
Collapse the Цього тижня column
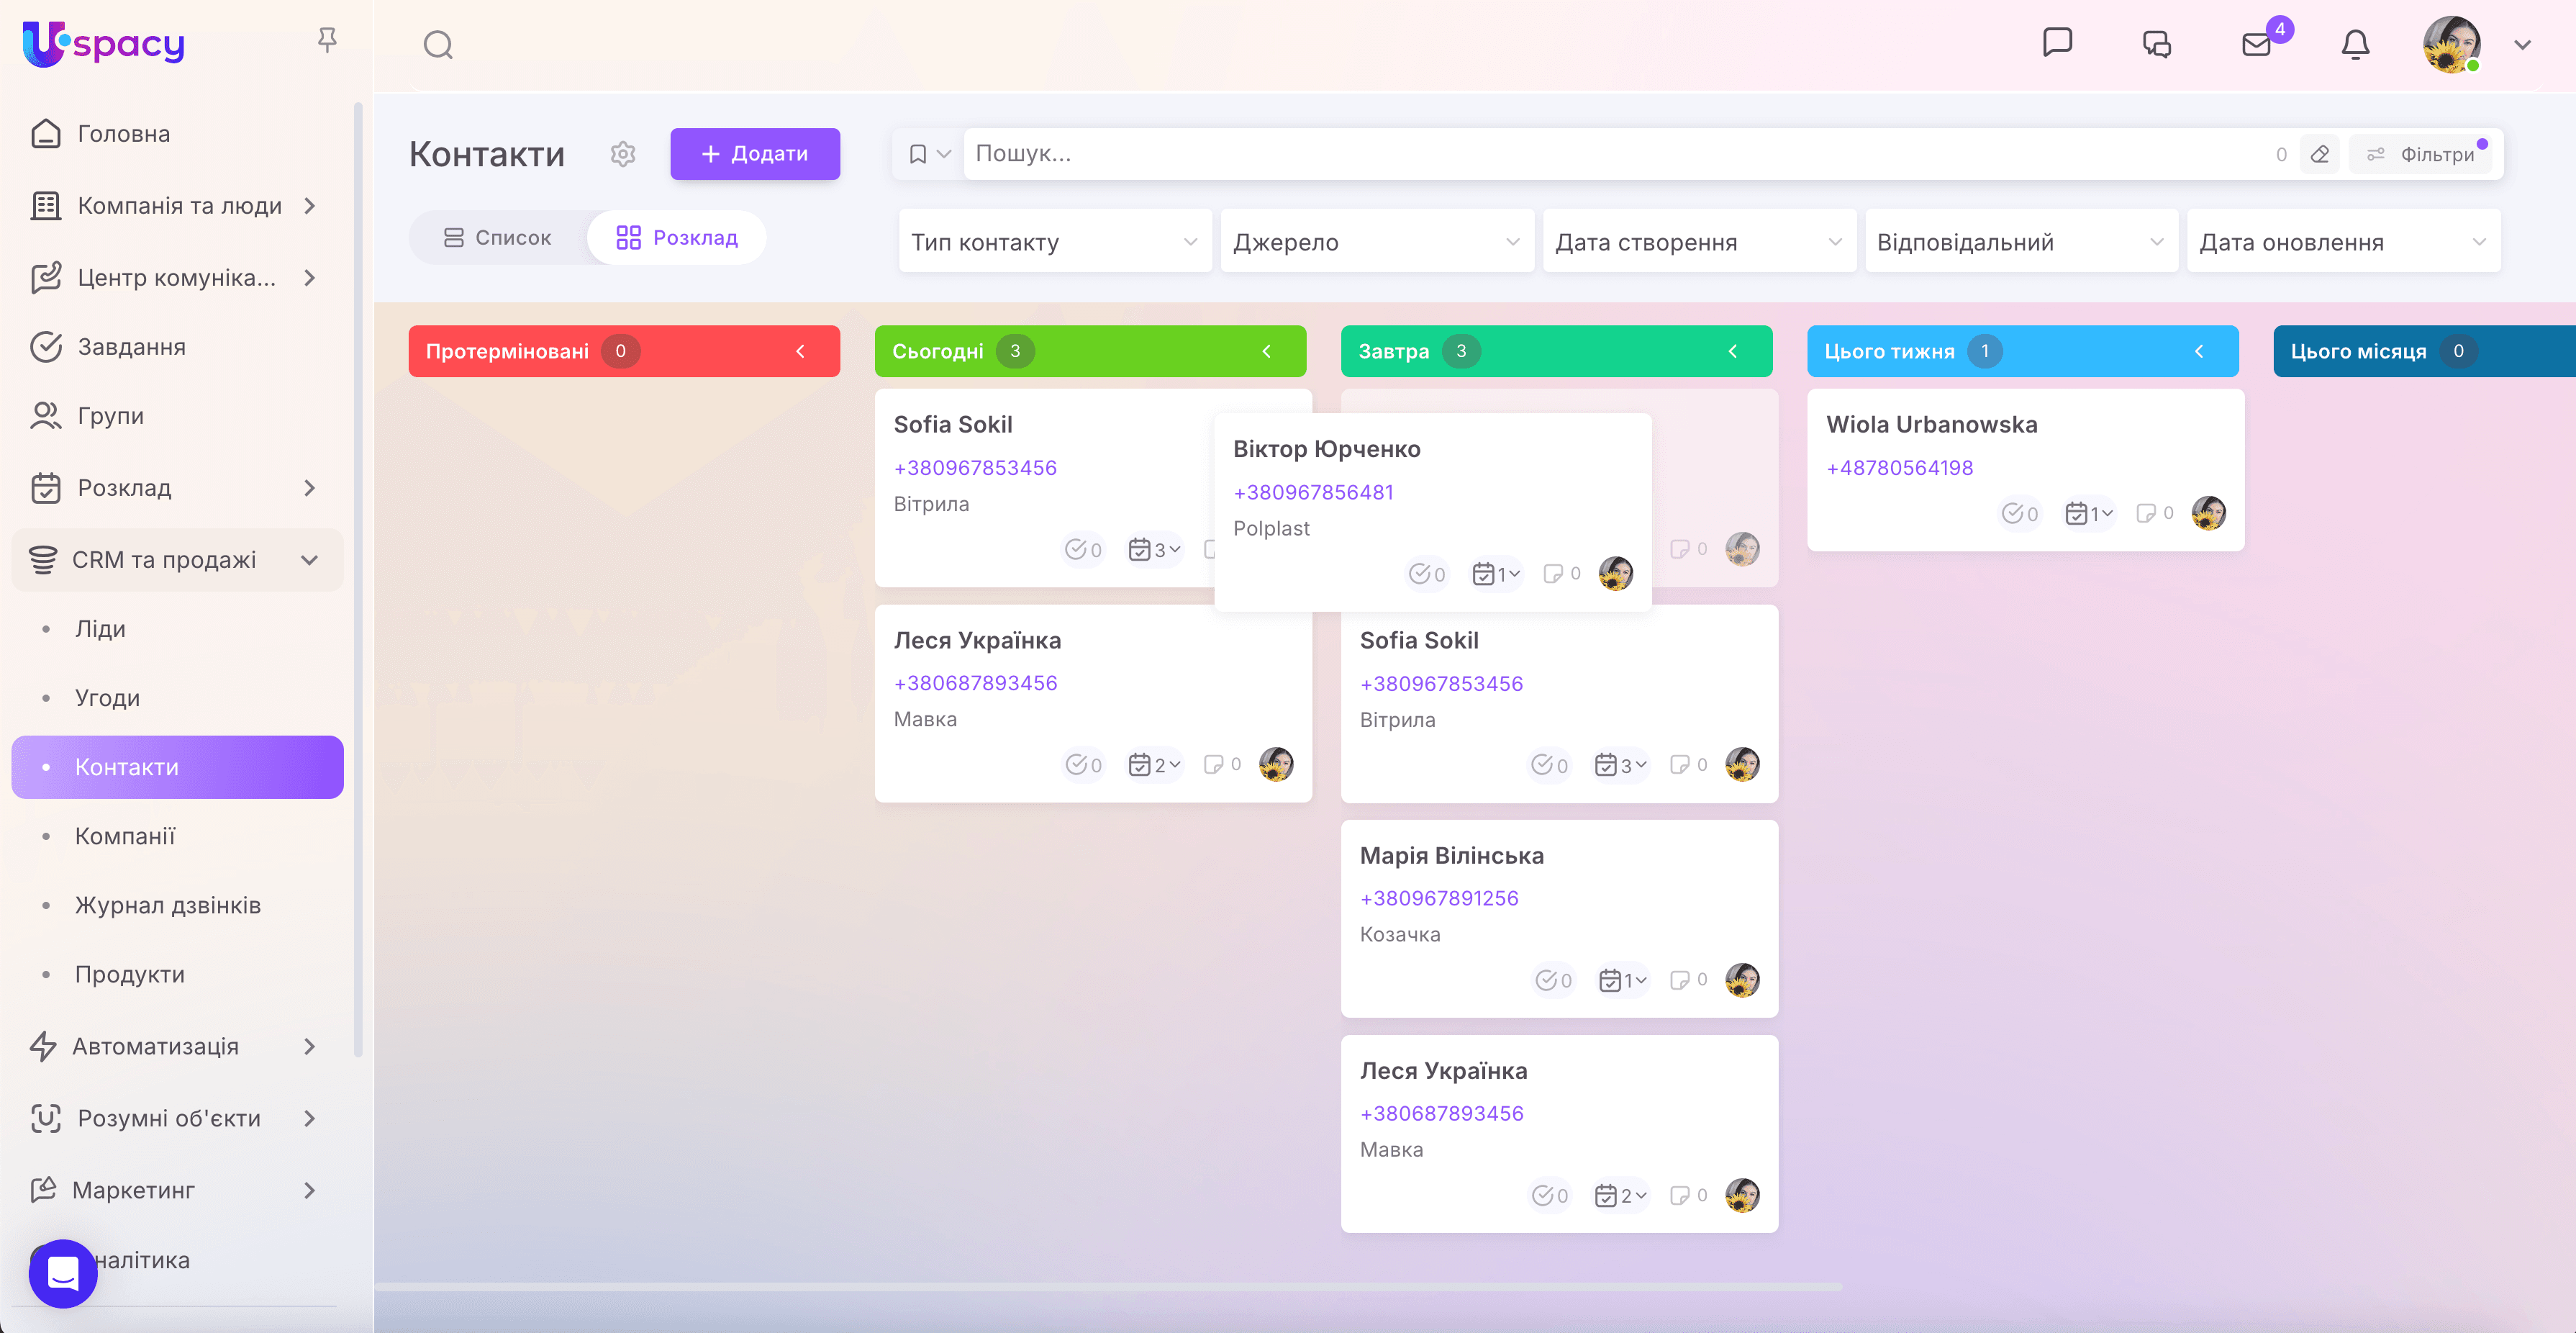(x=2199, y=351)
